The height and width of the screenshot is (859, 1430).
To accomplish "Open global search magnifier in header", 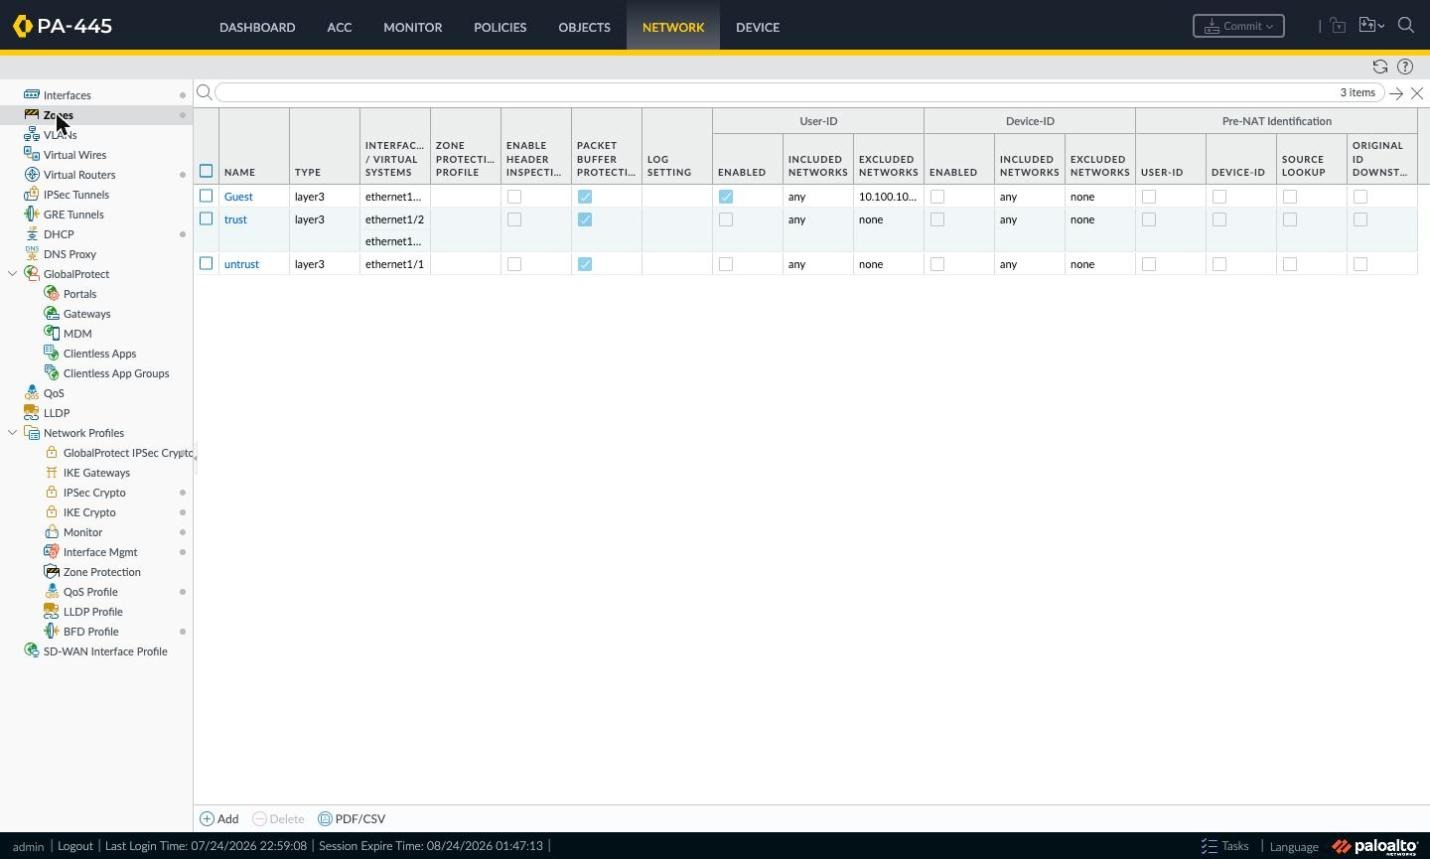I will pyautogui.click(x=1406, y=26).
